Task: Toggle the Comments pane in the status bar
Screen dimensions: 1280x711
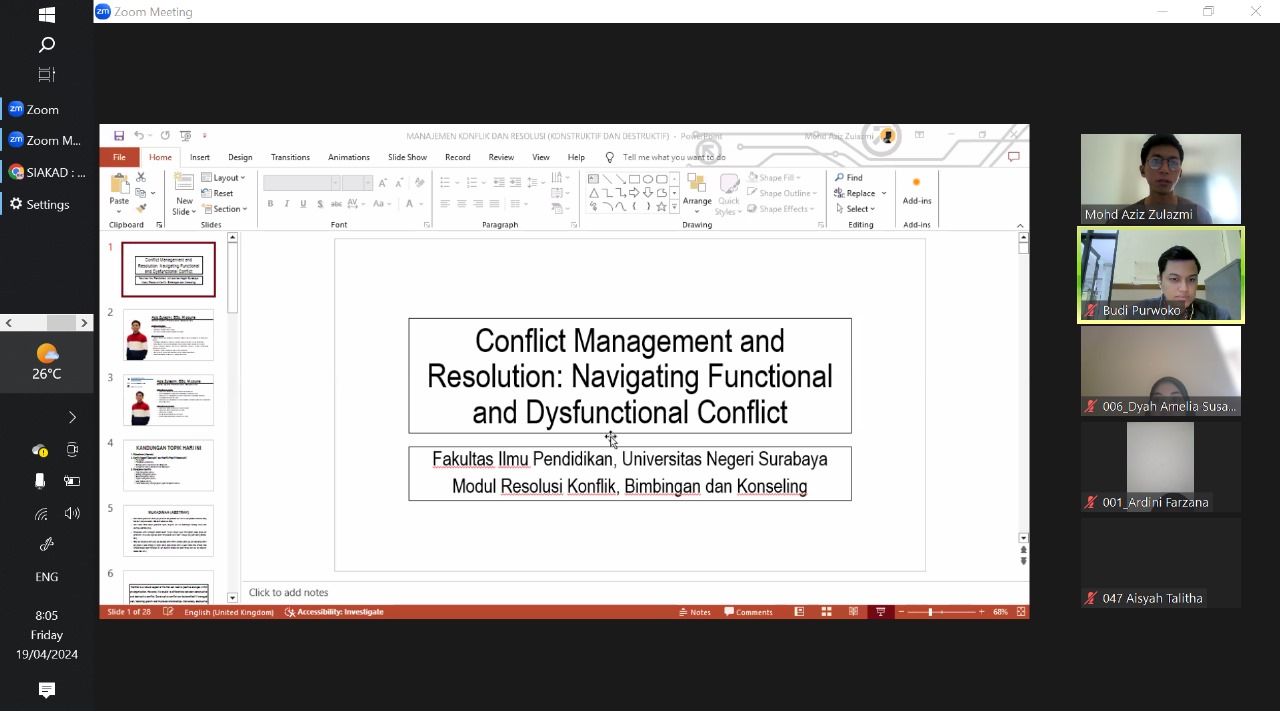Action: coord(748,612)
